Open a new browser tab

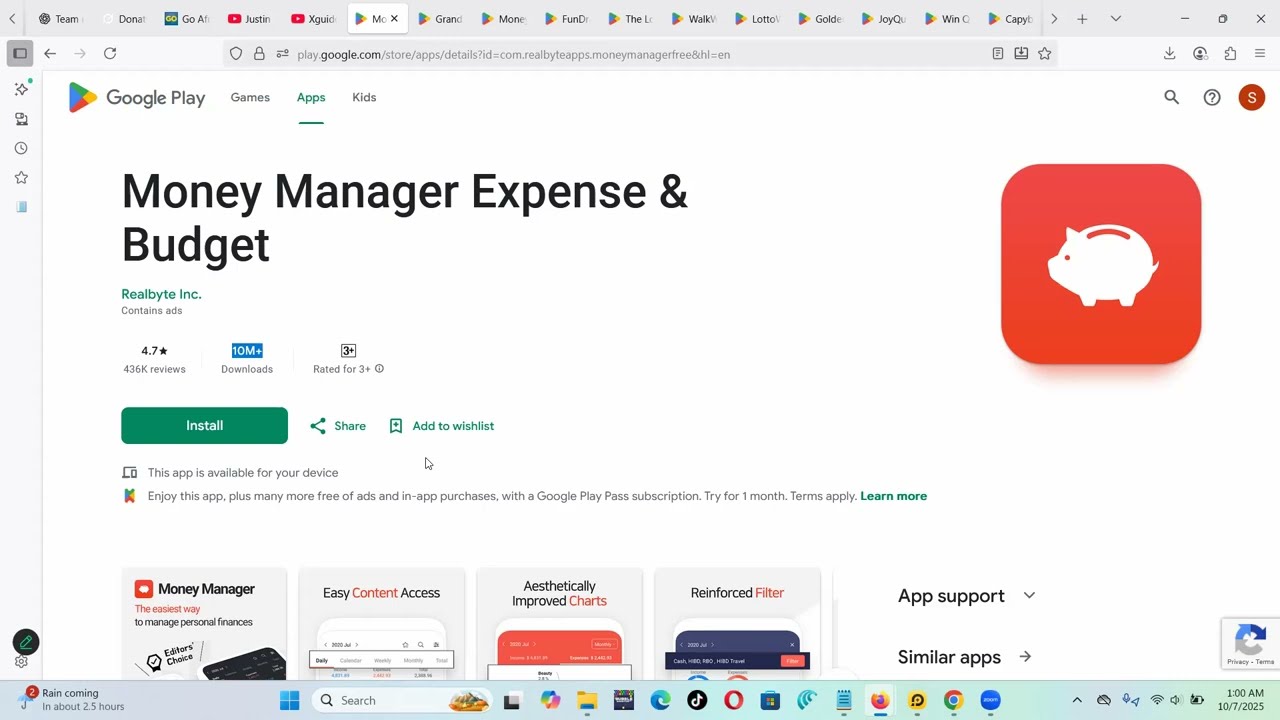tap(1082, 19)
